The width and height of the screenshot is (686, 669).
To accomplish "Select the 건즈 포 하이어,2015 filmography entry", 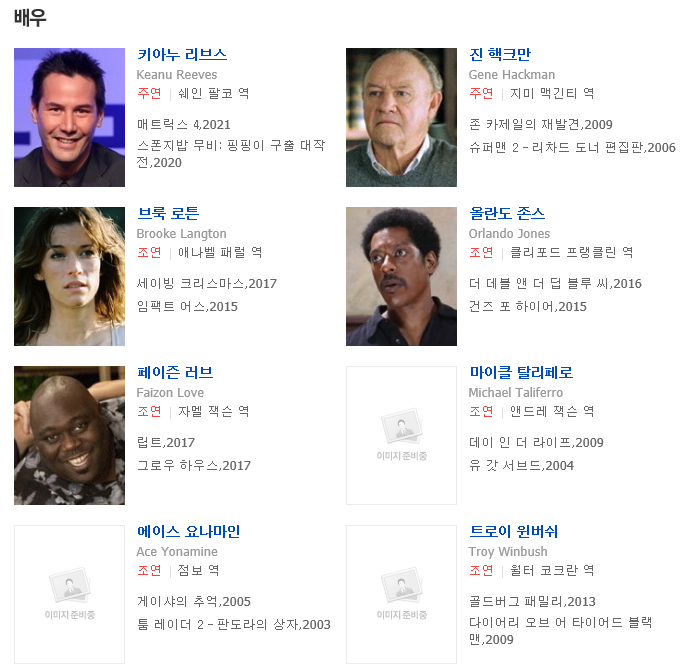I will pyautogui.click(x=528, y=306).
